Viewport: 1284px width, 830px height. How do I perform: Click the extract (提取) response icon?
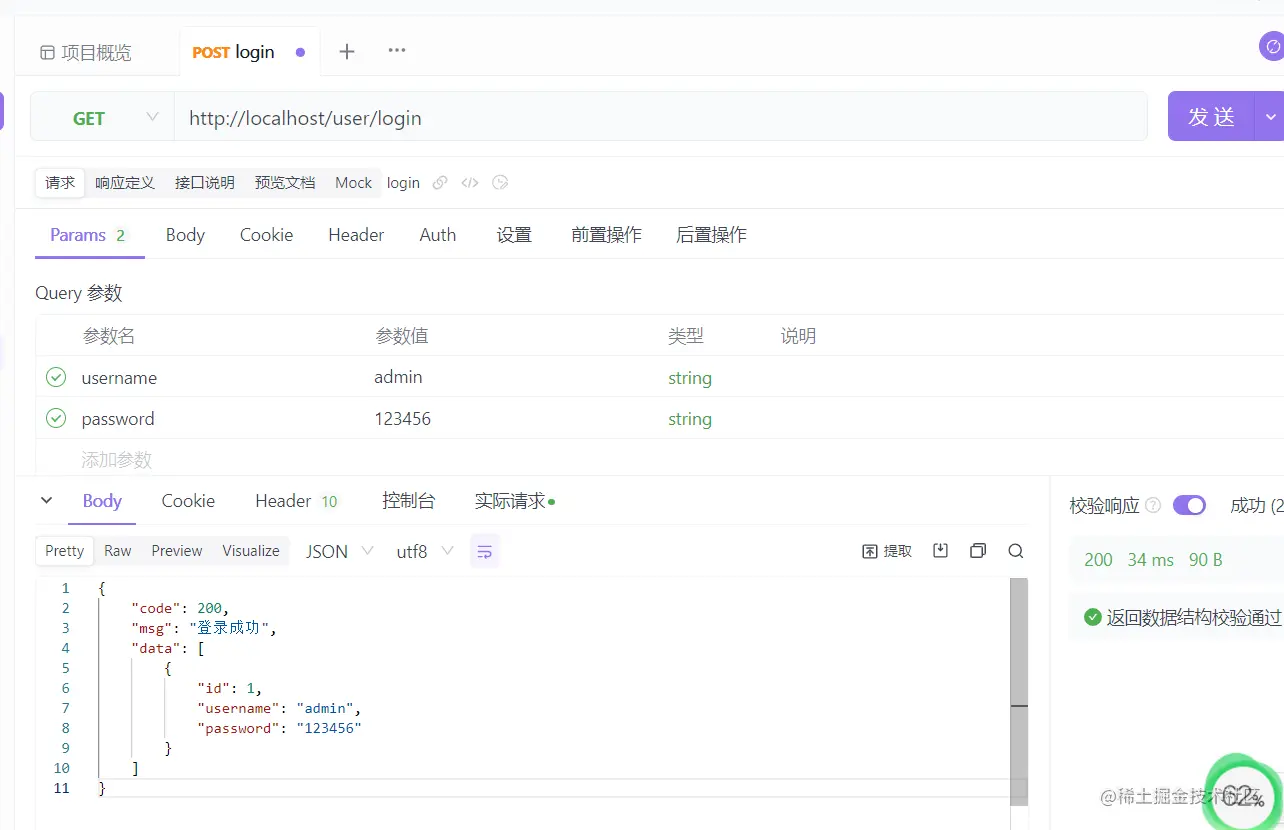point(887,551)
